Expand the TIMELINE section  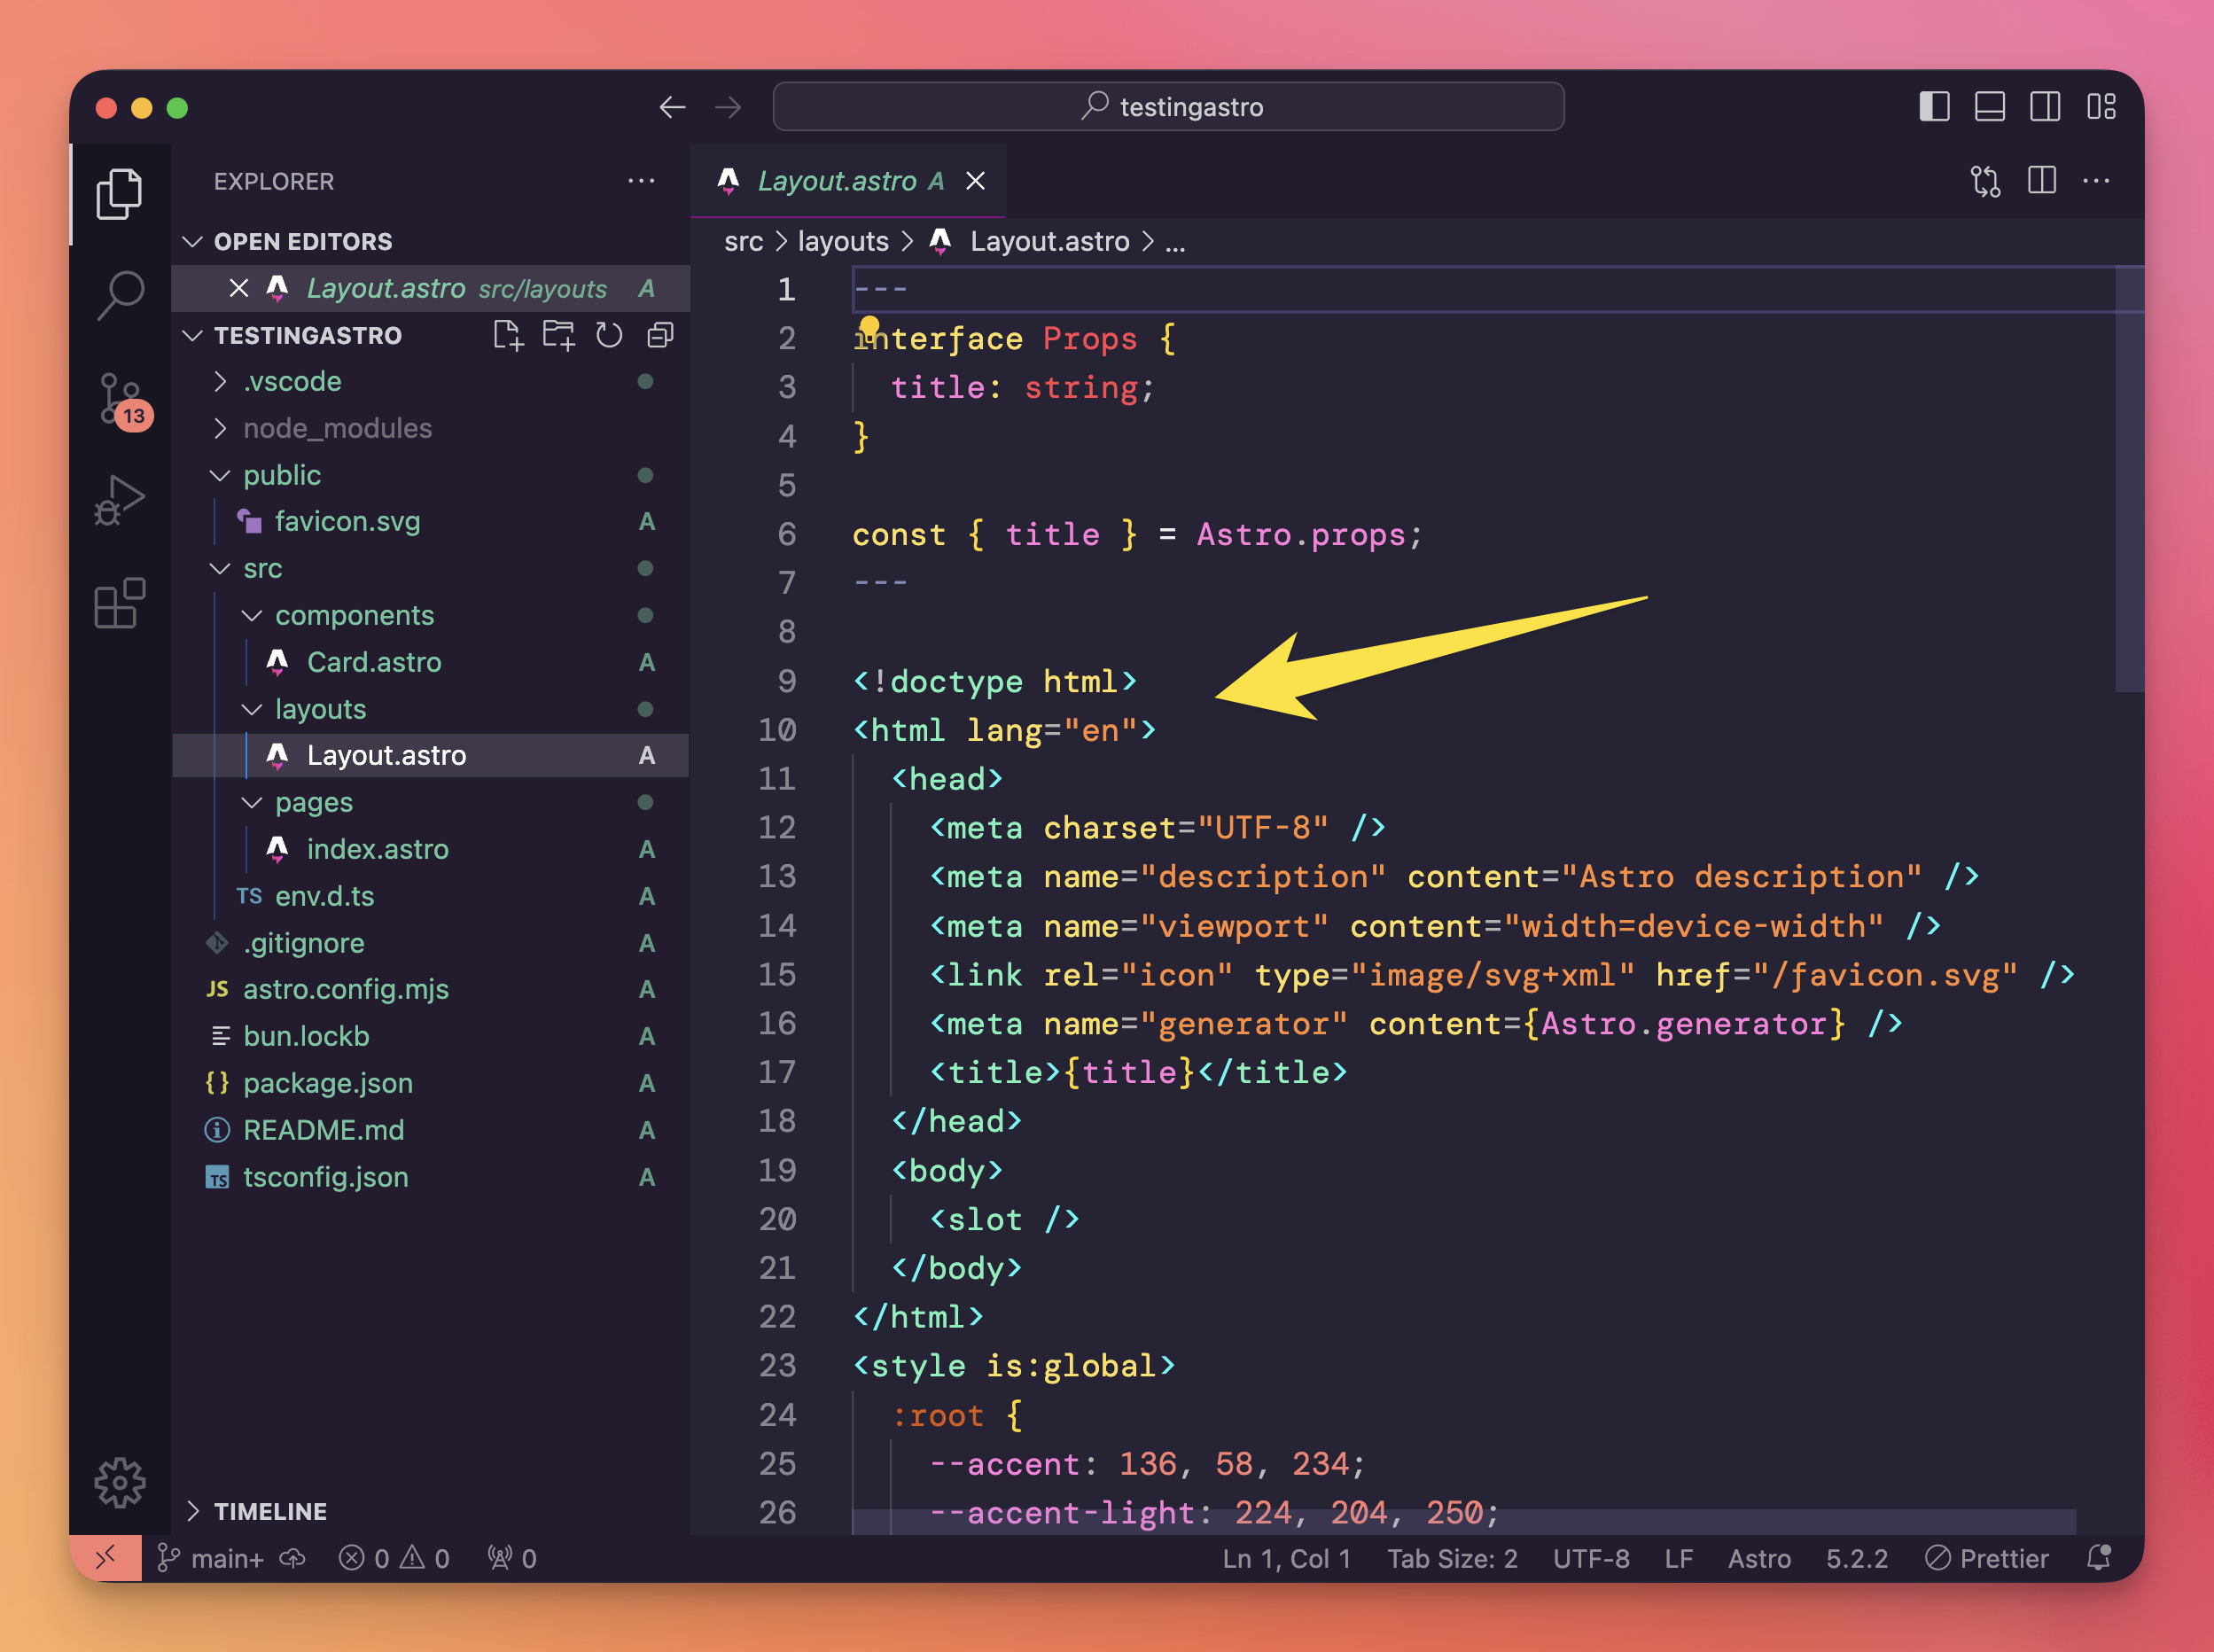pyautogui.click(x=270, y=1511)
